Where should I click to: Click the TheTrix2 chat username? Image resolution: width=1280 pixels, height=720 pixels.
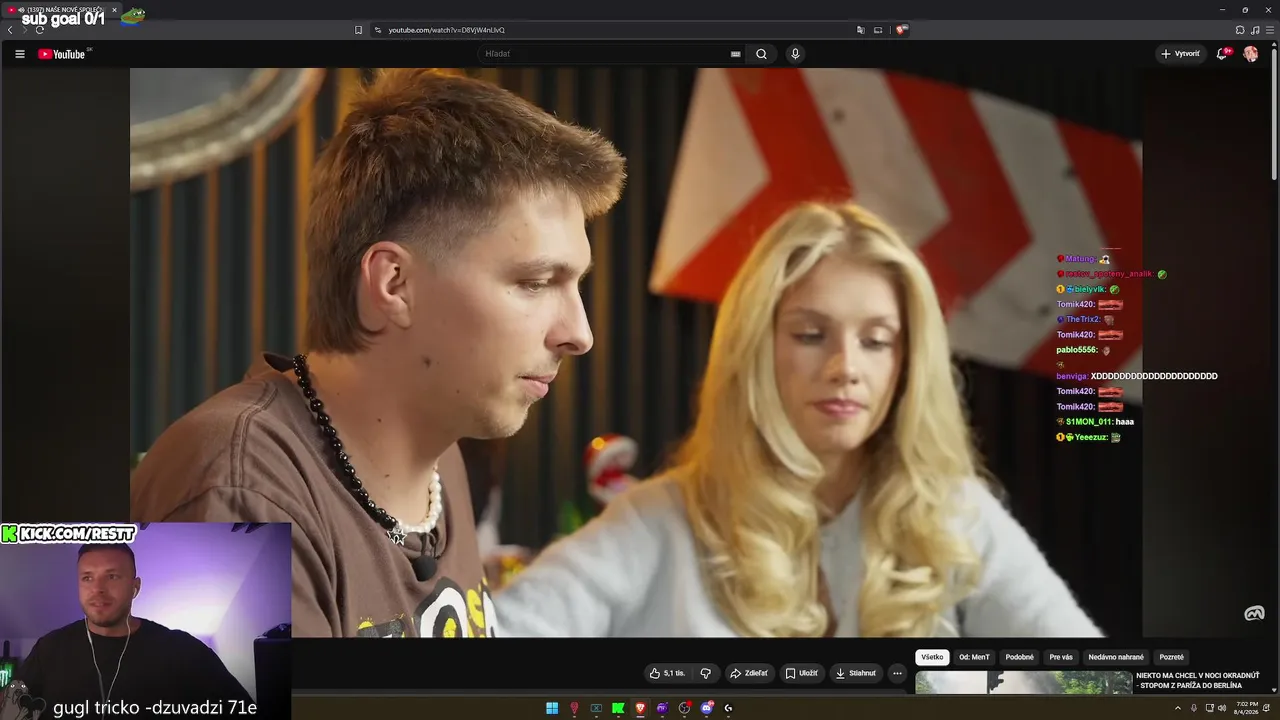tap(1081, 320)
